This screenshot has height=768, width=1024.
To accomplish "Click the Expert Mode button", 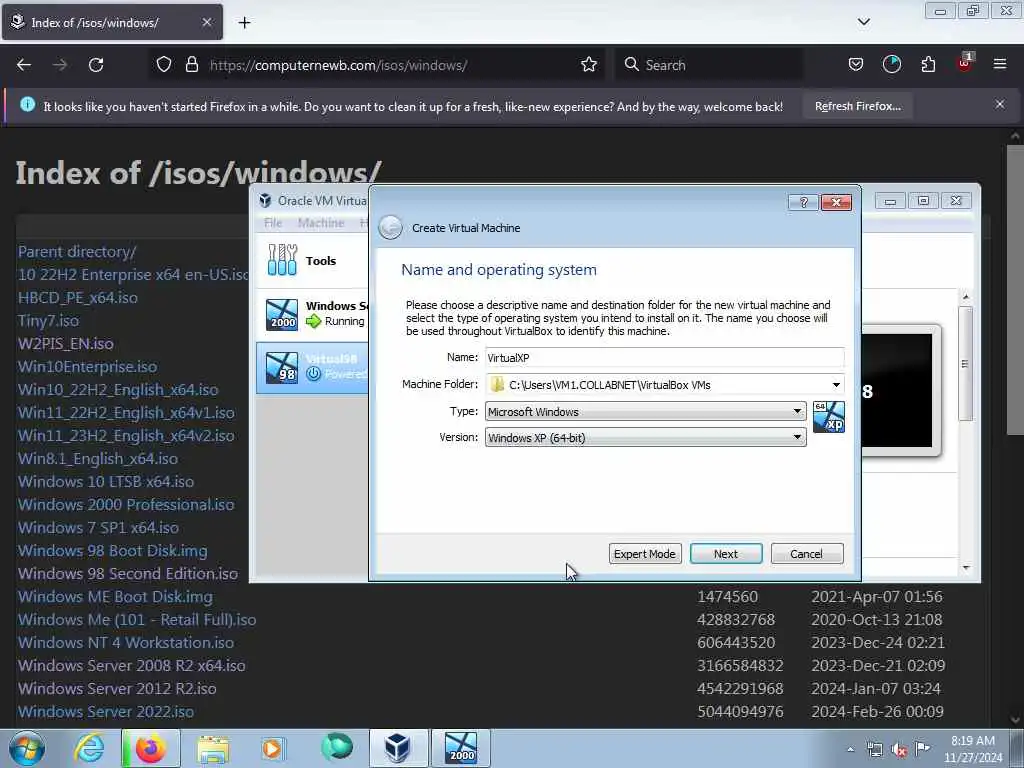I will point(645,554).
